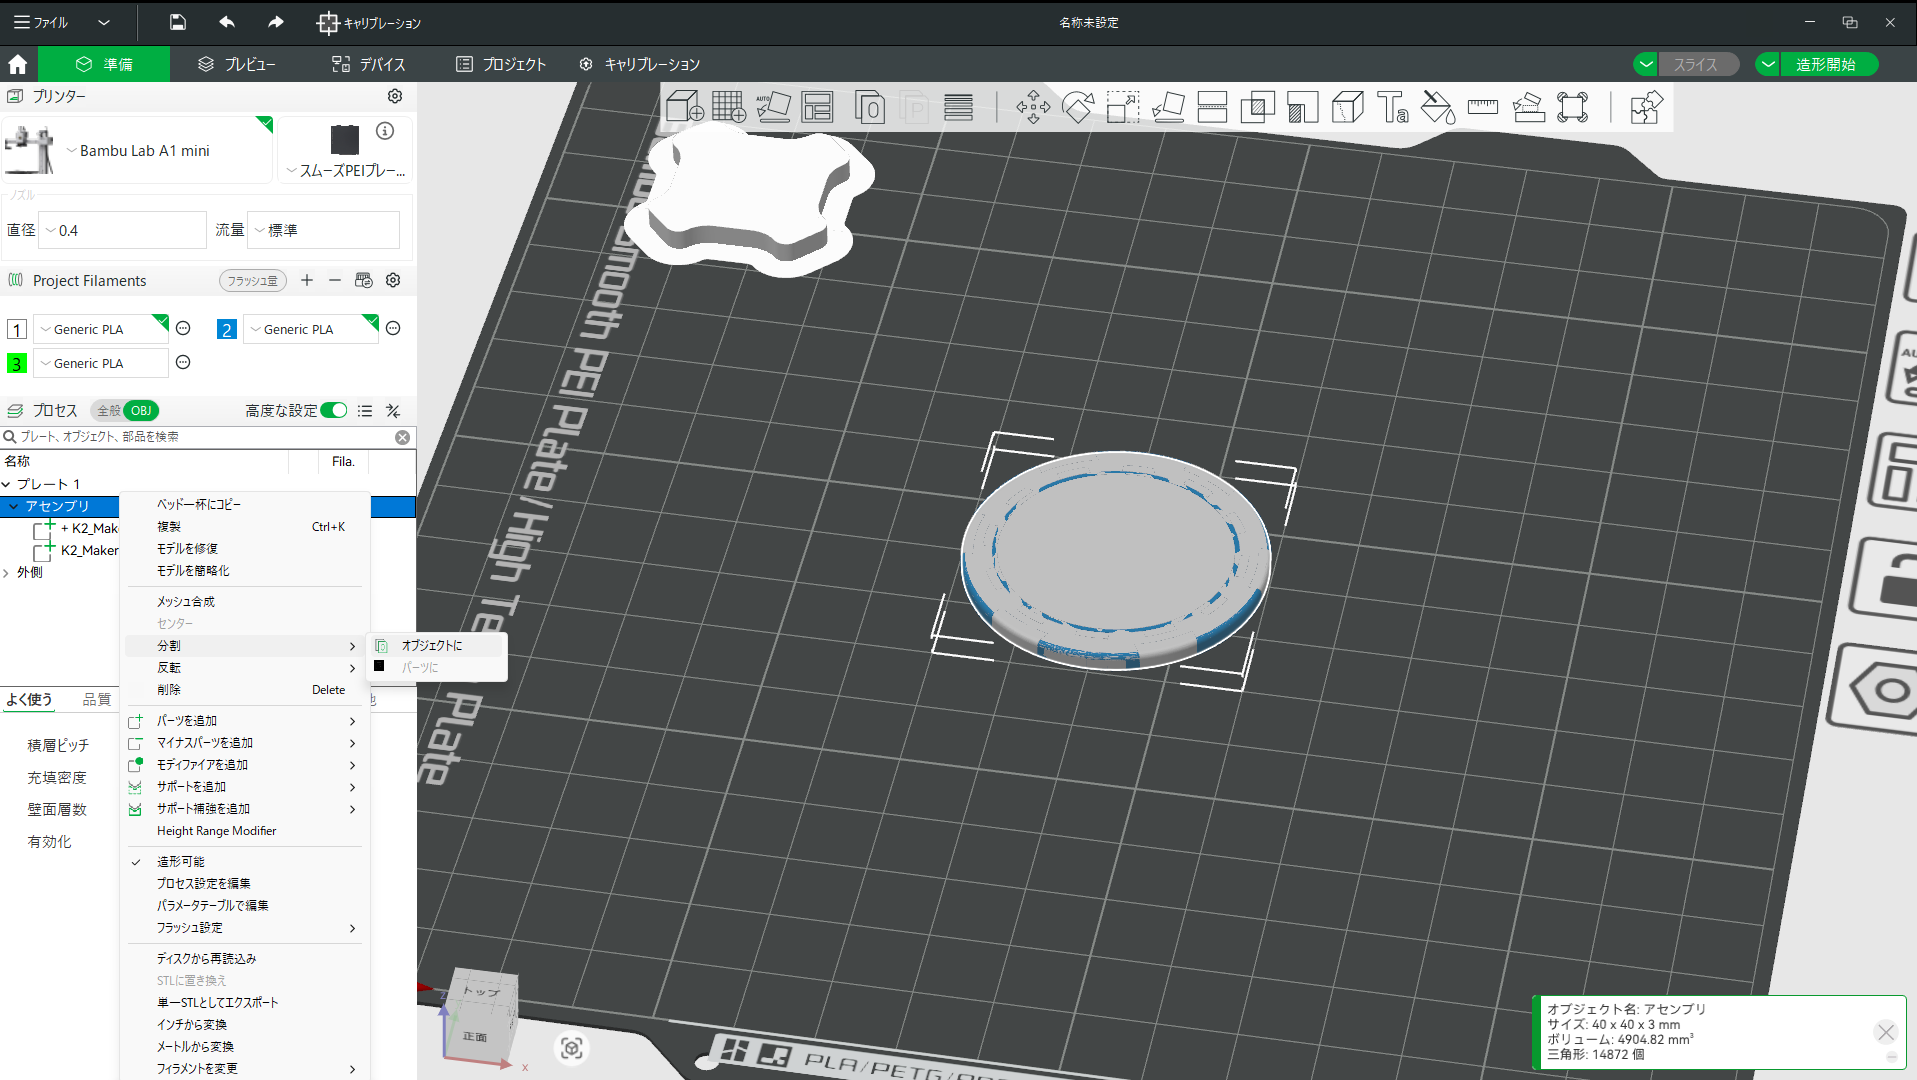Switch to the プロジェクト tab
The height and width of the screenshot is (1080, 1917).
point(501,64)
